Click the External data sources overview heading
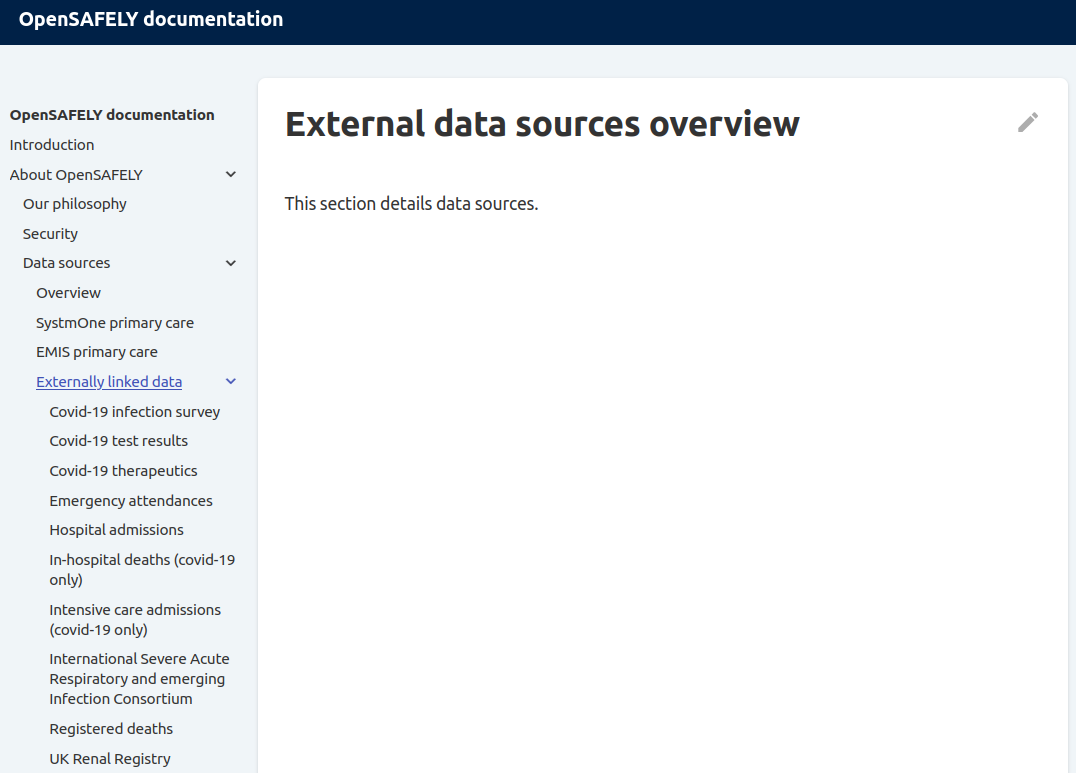1076x773 pixels. point(542,124)
